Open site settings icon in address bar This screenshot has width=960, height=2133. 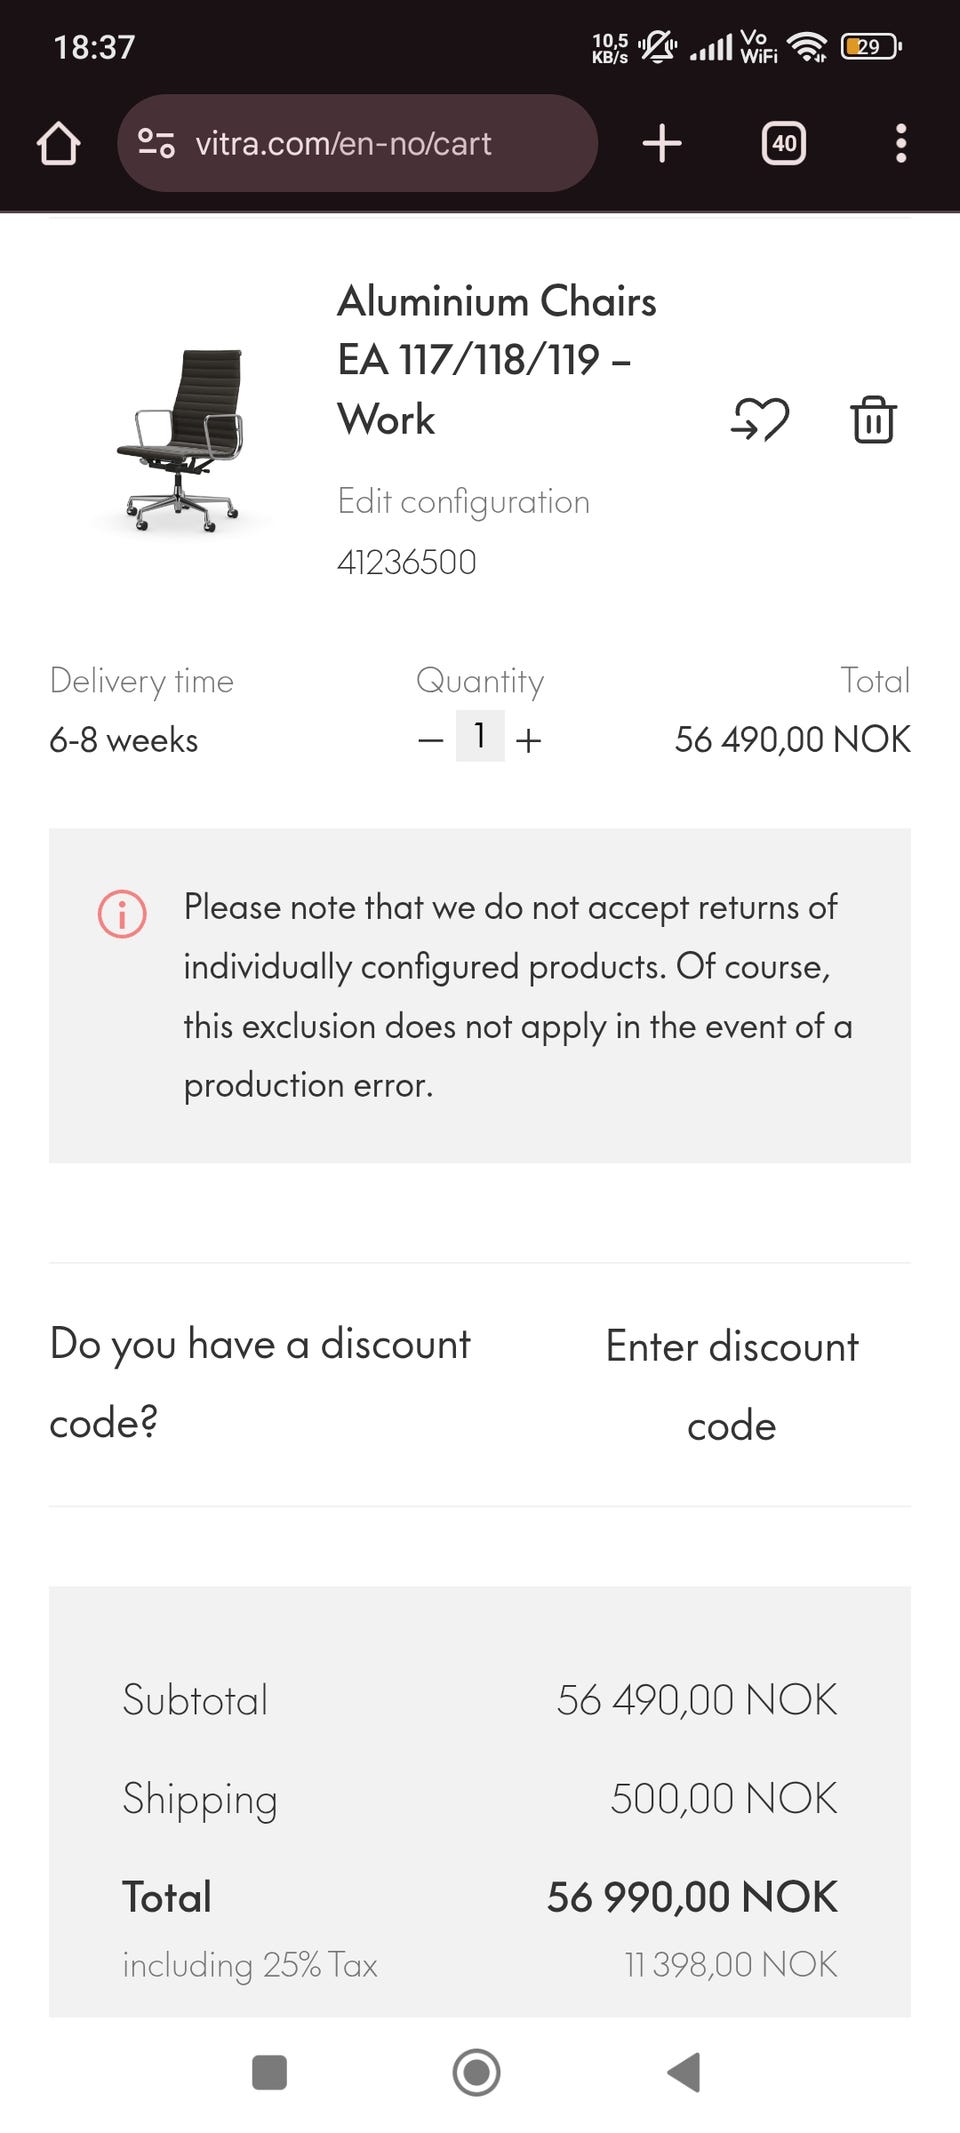[x=156, y=143]
